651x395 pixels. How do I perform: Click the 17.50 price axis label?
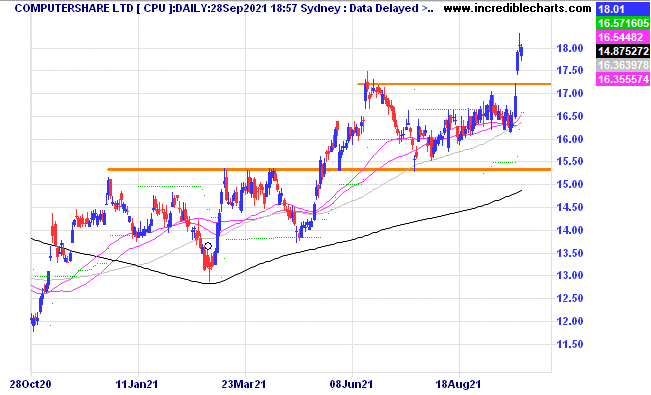[570, 71]
